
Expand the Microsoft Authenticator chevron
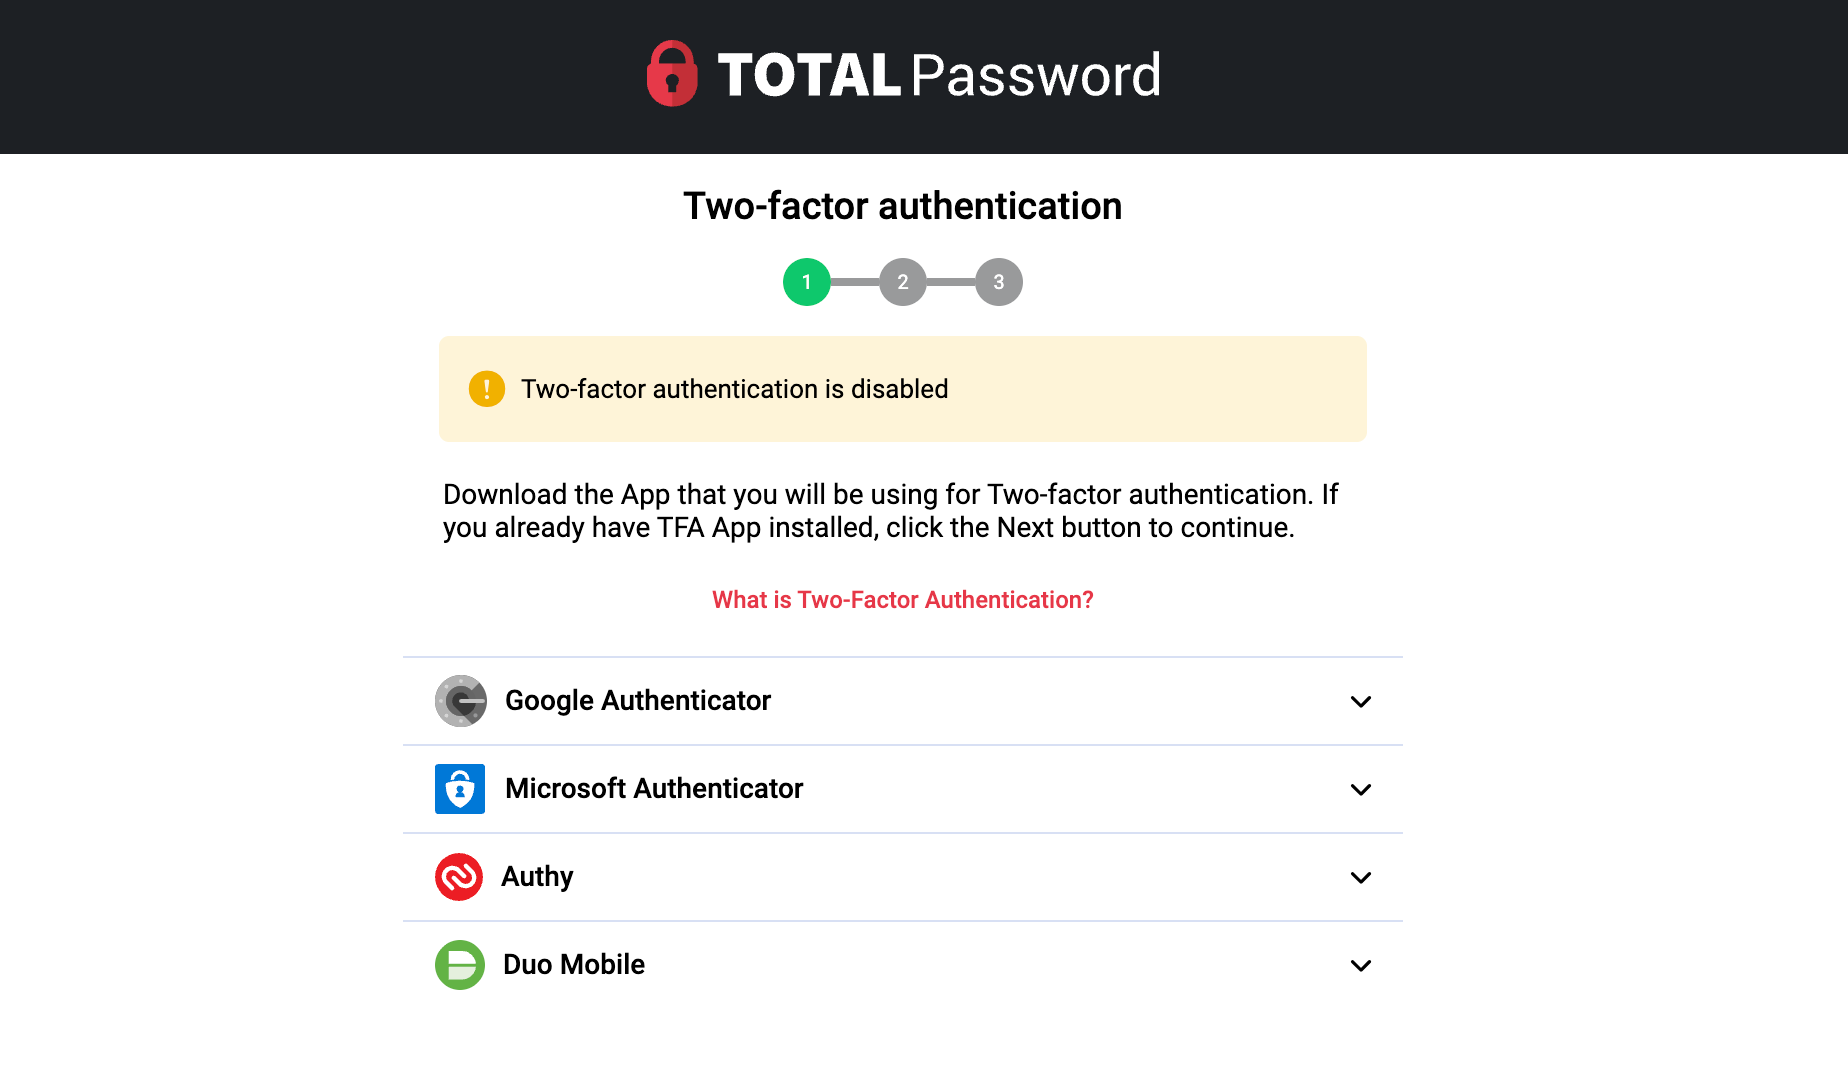tap(1360, 790)
